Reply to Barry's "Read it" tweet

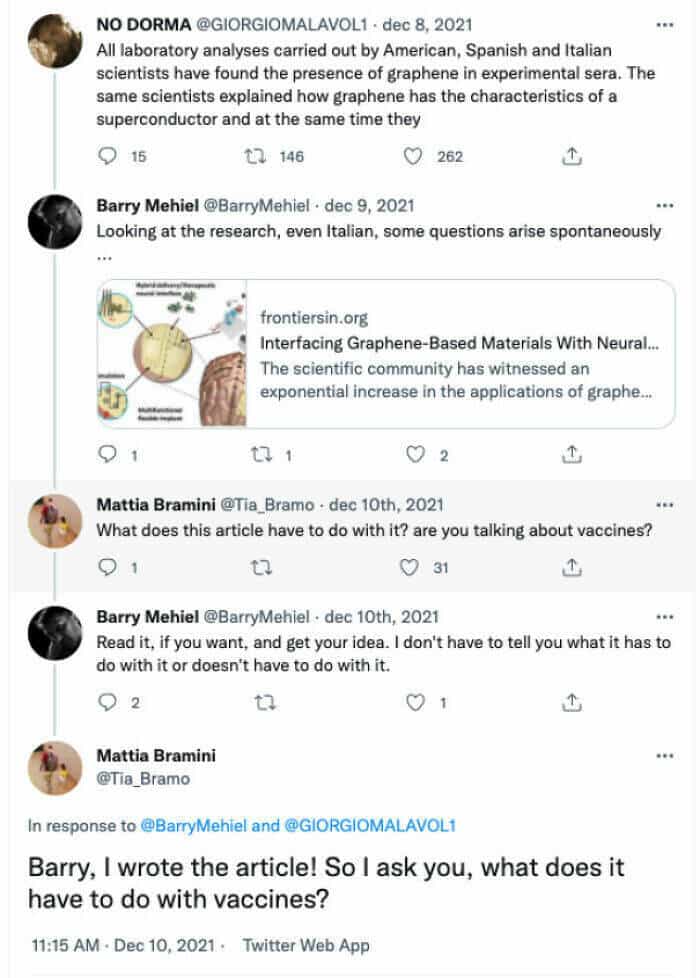[109, 702]
